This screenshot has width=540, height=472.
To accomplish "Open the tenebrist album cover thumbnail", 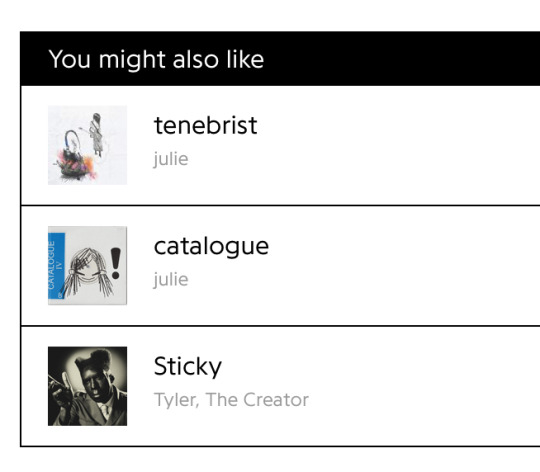I will pyautogui.click(x=87, y=145).
